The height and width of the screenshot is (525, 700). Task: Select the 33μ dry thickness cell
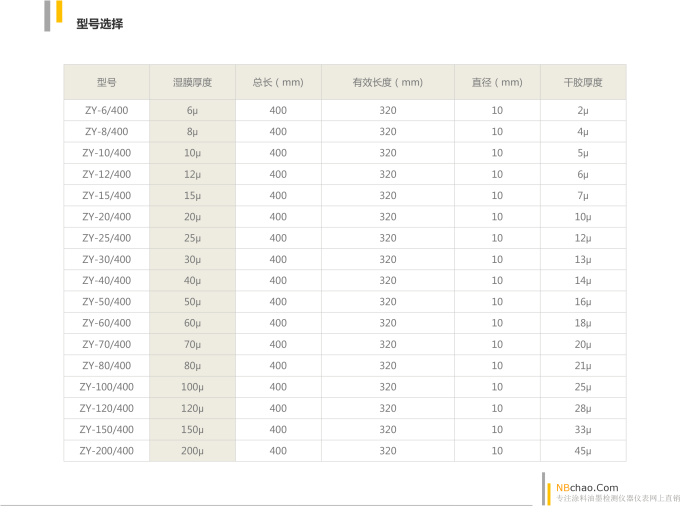click(x=583, y=429)
